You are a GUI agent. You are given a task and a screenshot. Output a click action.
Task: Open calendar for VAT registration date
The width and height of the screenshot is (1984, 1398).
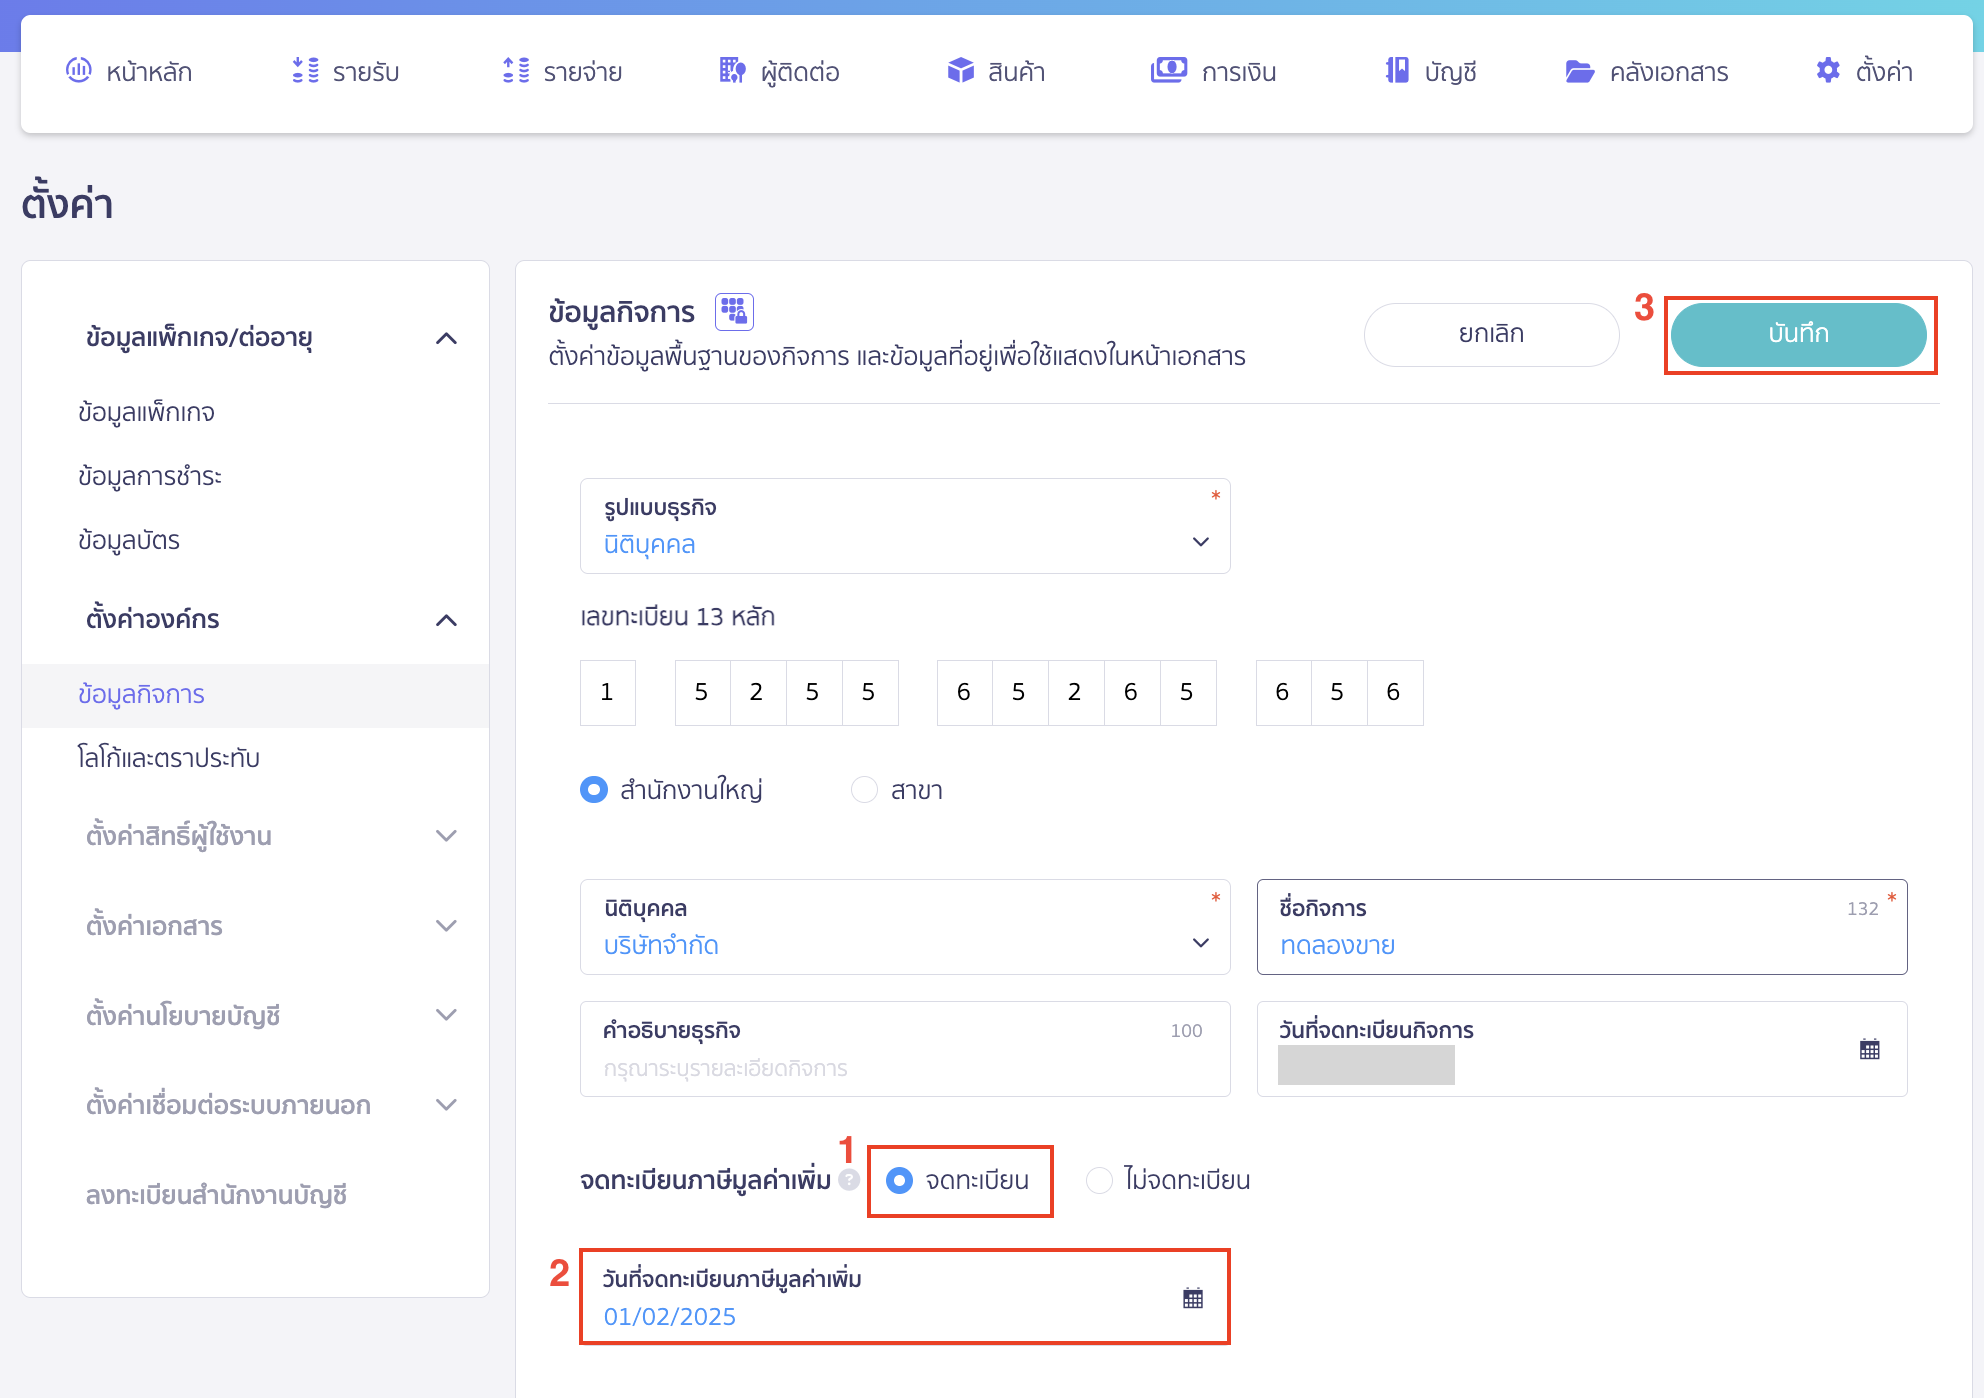pos(1192,1298)
